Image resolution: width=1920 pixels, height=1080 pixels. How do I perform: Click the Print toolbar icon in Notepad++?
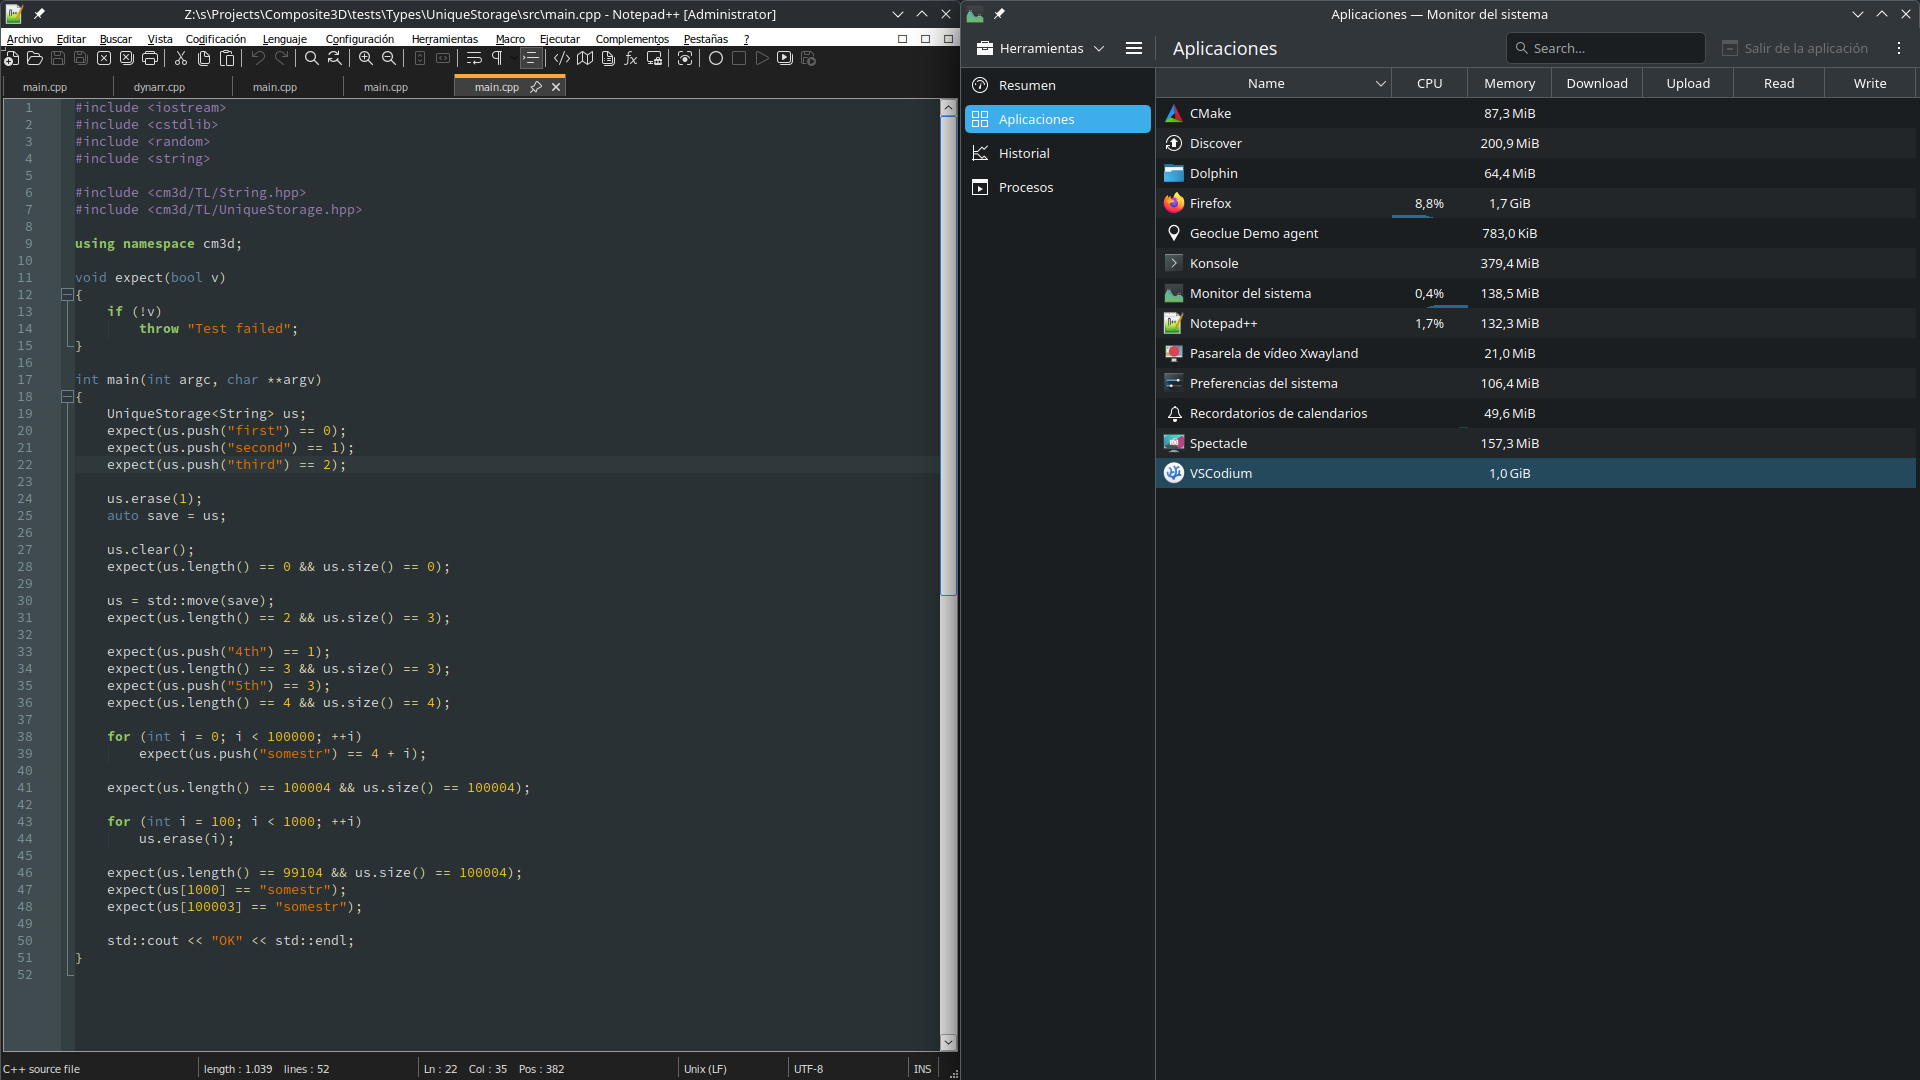click(150, 59)
